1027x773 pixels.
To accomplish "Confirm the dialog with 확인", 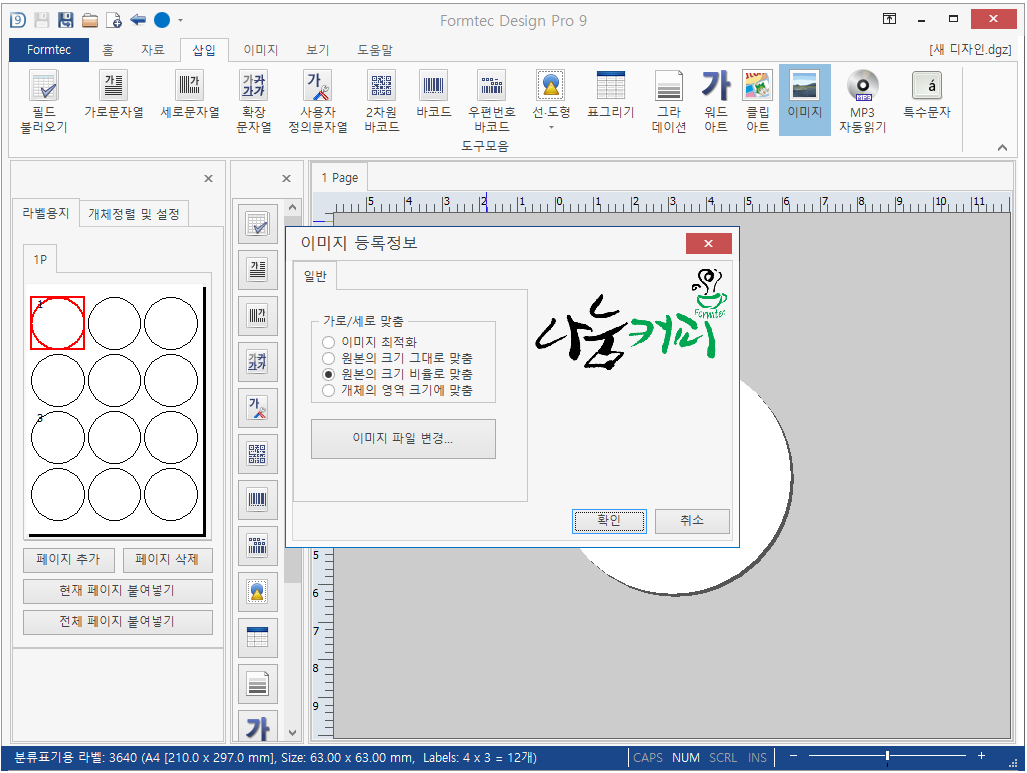I will point(609,521).
